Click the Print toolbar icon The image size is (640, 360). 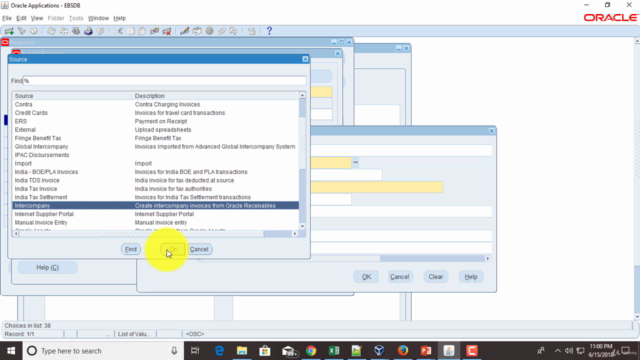88,31
